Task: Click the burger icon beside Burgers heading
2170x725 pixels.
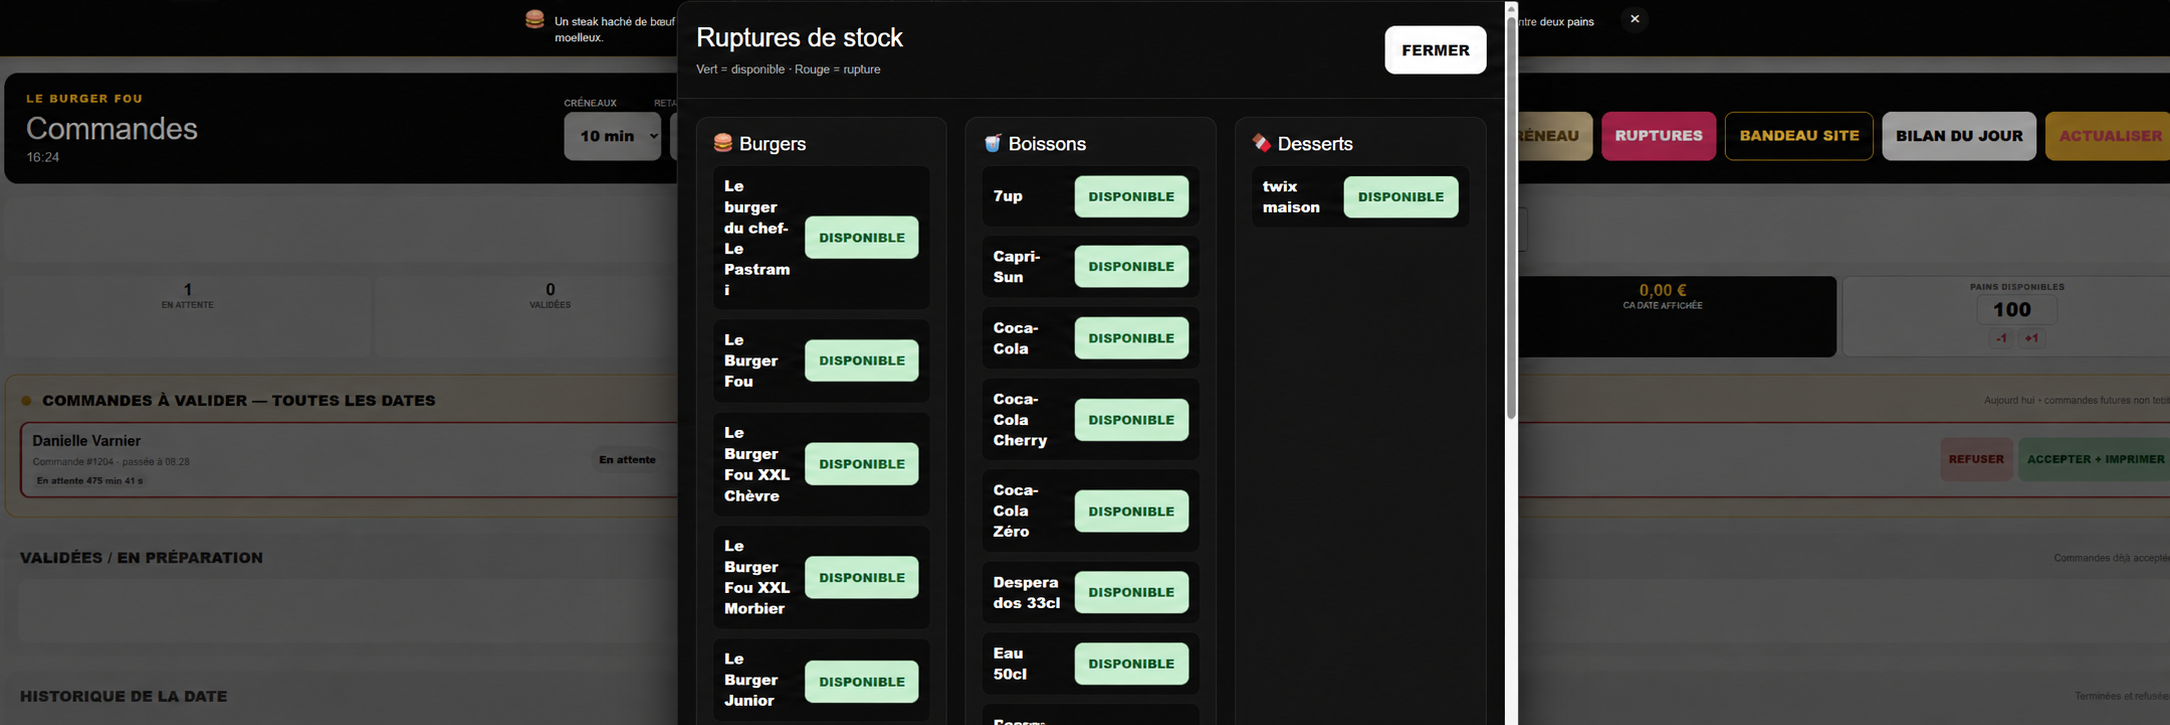Action: coord(723,143)
